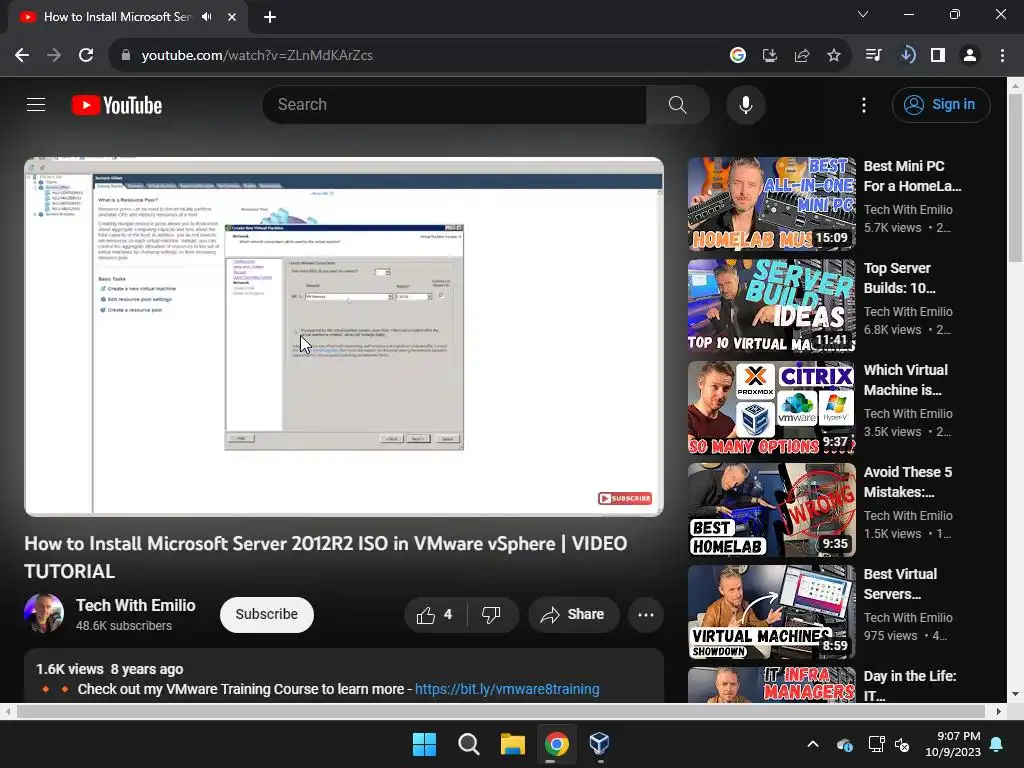Bookmark this tab with star

pos(834,56)
